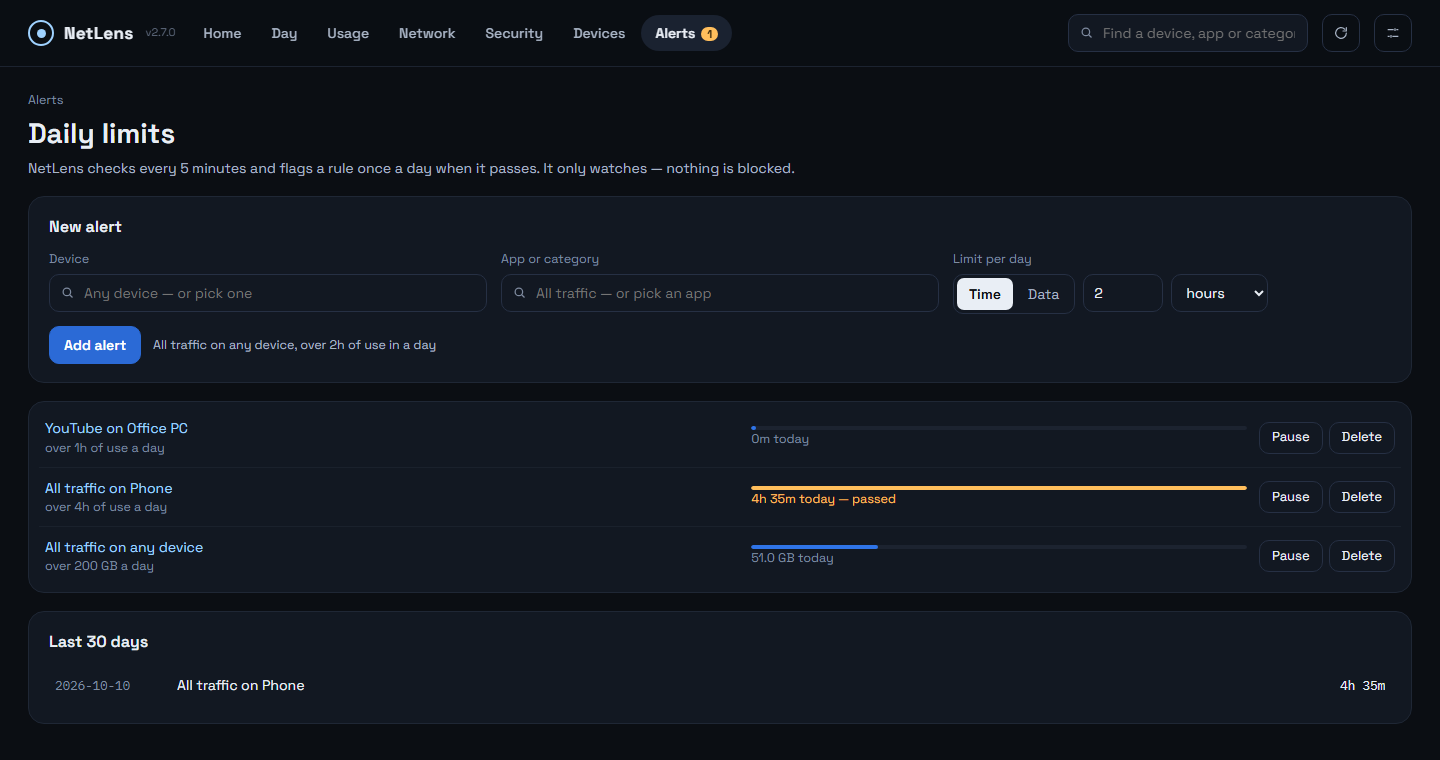
Task: Open the All traffic on Phone rule link
Action: pyautogui.click(x=108, y=488)
